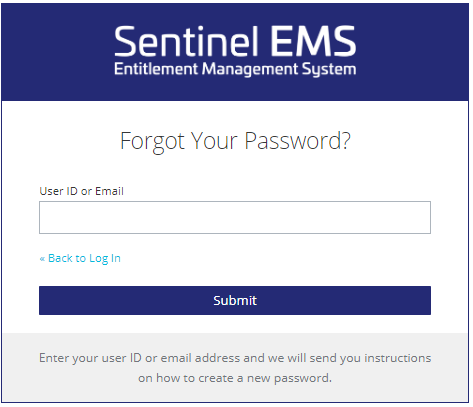Click the User ID or Email input field
Image resolution: width=473 pixels, height=407 pixels.
[x=235, y=217]
